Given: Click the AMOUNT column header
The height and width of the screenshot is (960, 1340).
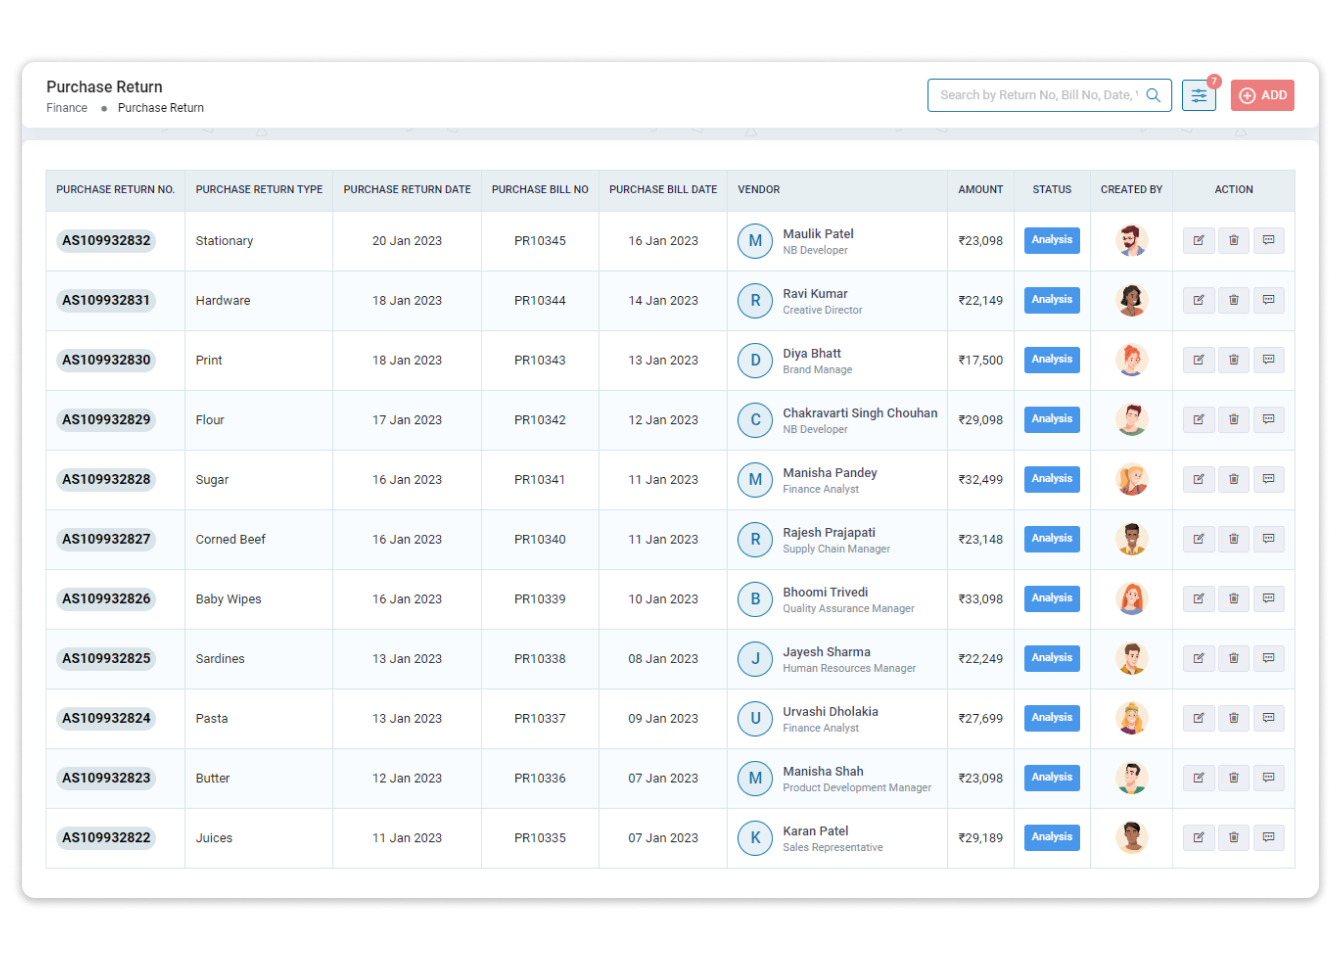Looking at the screenshot, I should pos(980,189).
